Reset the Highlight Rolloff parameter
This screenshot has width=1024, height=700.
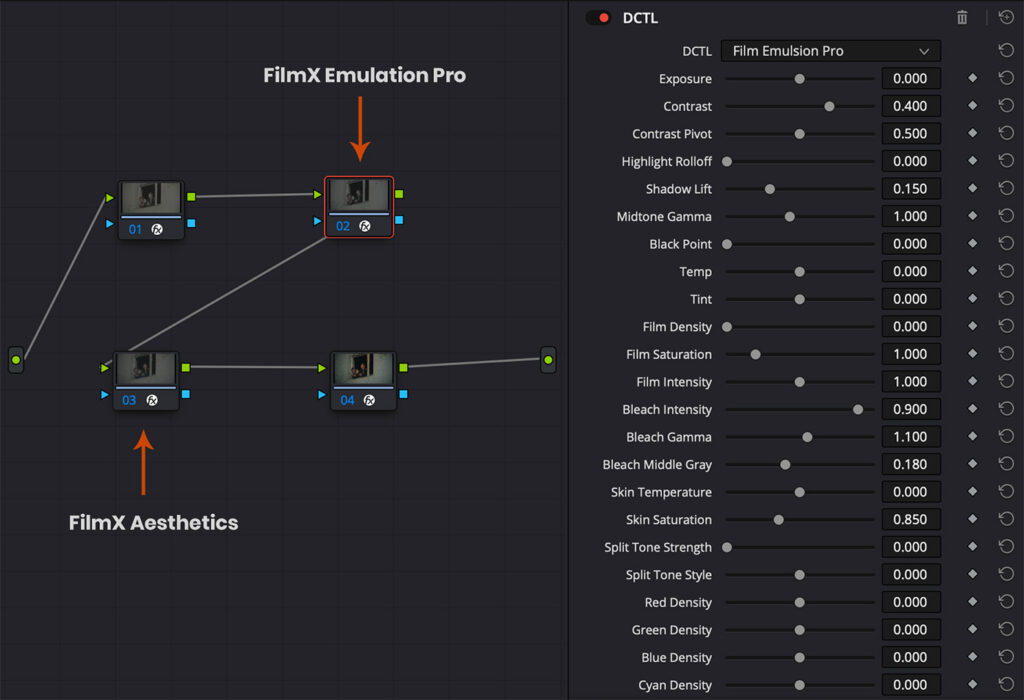coord(1006,161)
